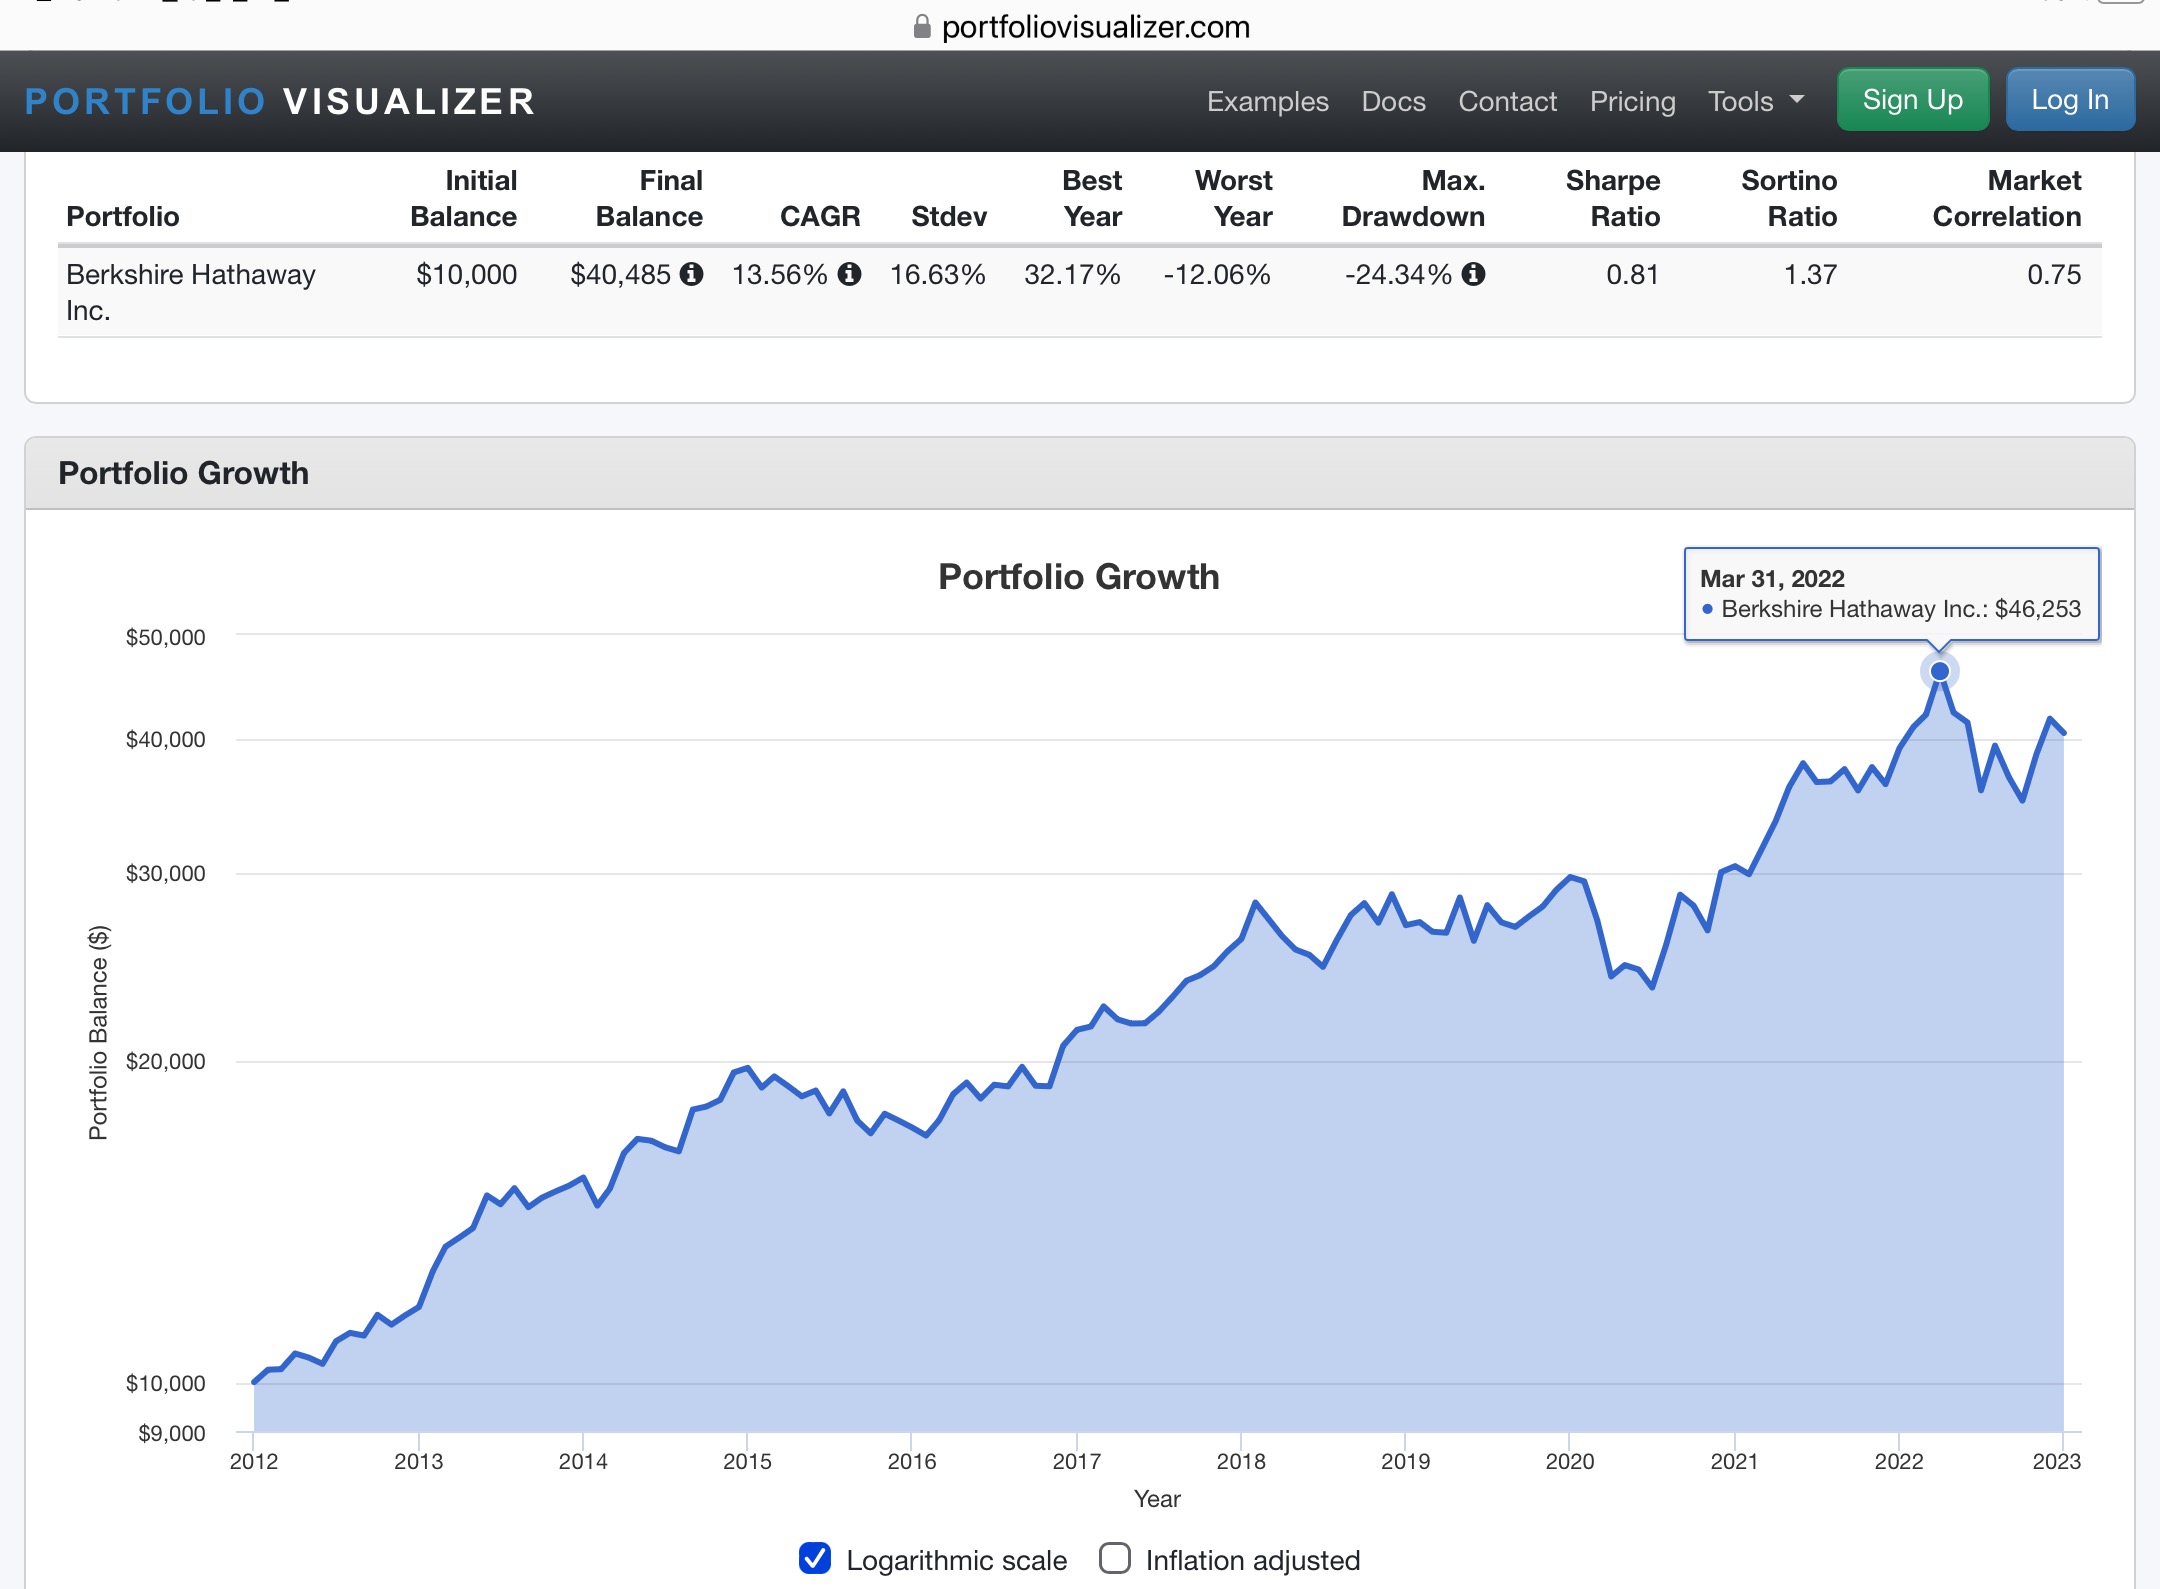Image resolution: width=2160 pixels, height=1589 pixels.
Task: Open the Docs page
Action: pyautogui.click(x=1393, y=101)
